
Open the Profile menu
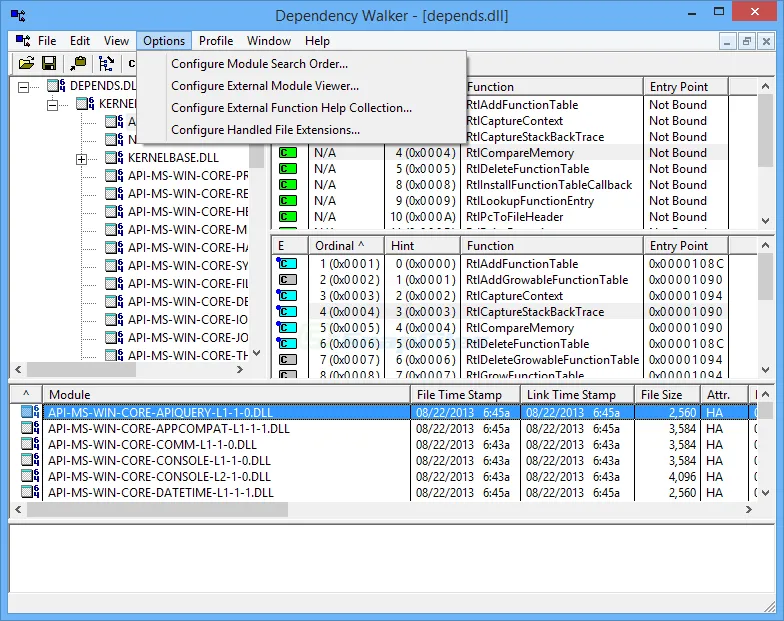215,41
